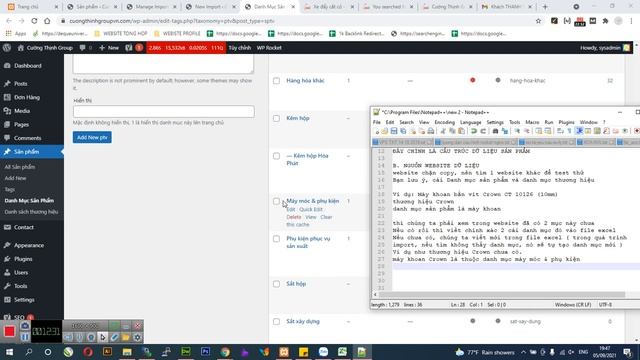Focus the Hiển thị input field
This screenshot has height=360, width=640.
(x=164, y=111)
